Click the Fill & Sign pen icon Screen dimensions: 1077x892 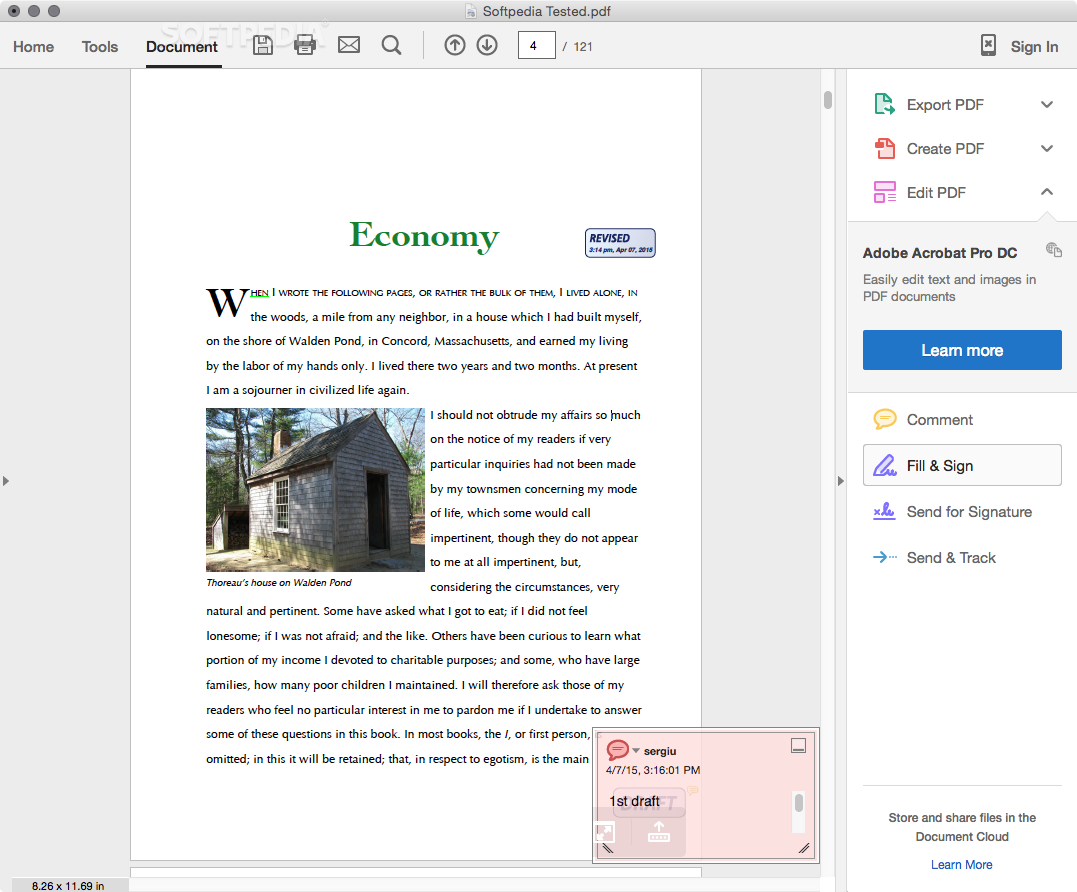[x=885, y=466]
